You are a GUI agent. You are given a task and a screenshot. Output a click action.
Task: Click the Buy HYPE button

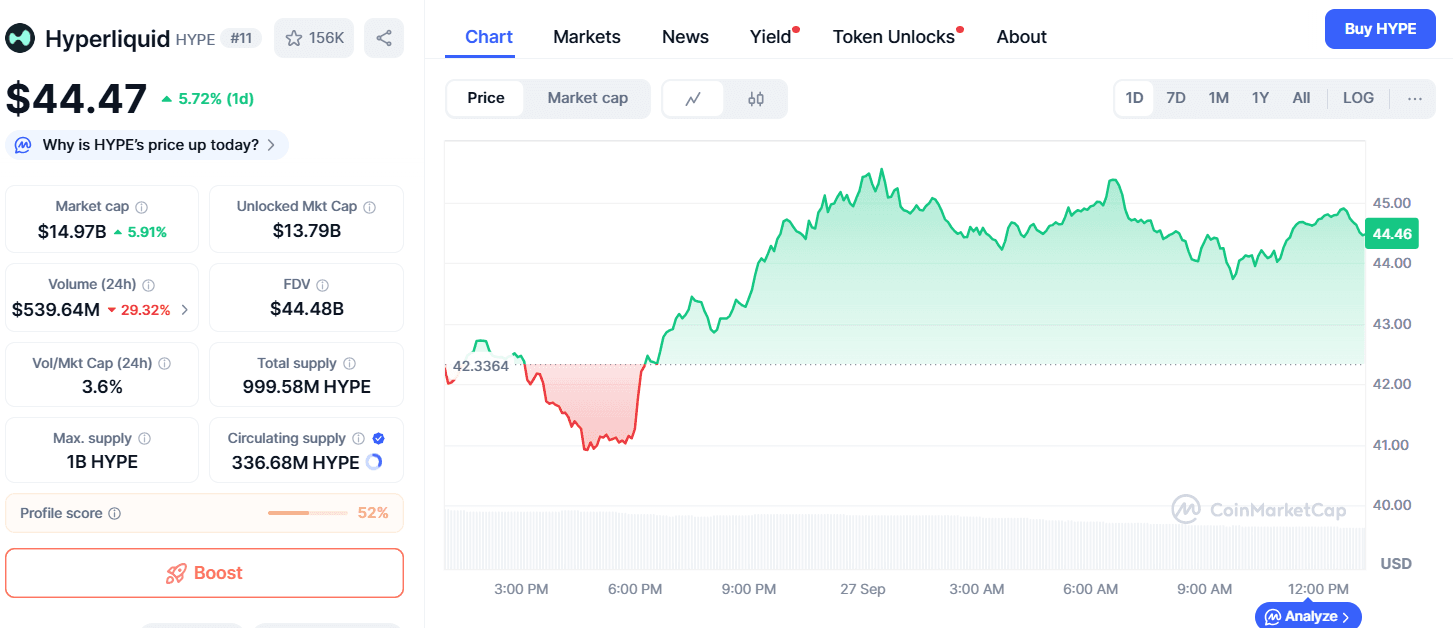pos(1380,29)
